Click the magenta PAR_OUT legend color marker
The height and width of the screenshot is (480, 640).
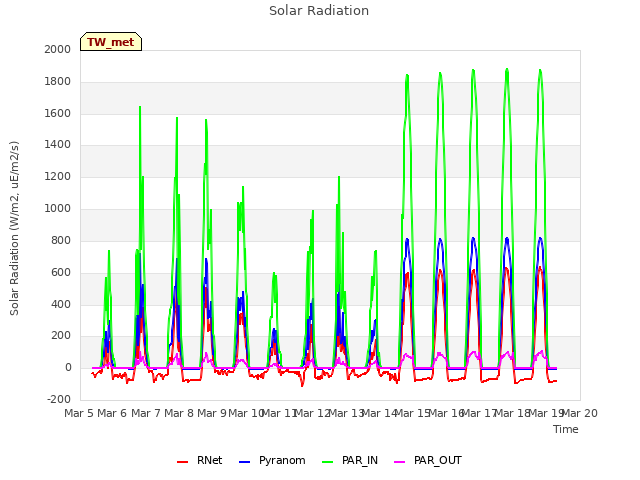(x=400, y=462)
